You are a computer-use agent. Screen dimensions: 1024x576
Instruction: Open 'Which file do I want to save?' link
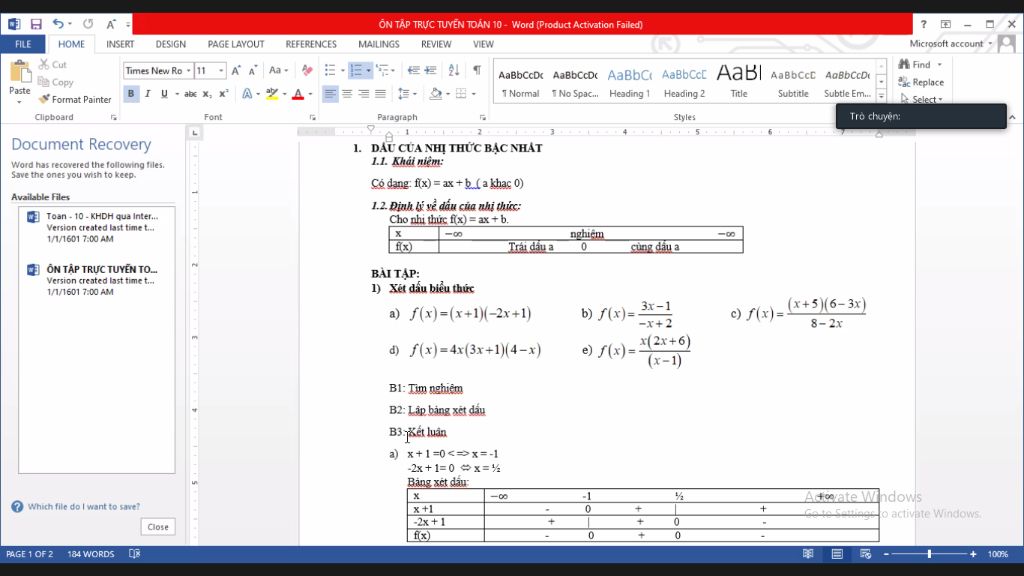[x=84, y=506]
